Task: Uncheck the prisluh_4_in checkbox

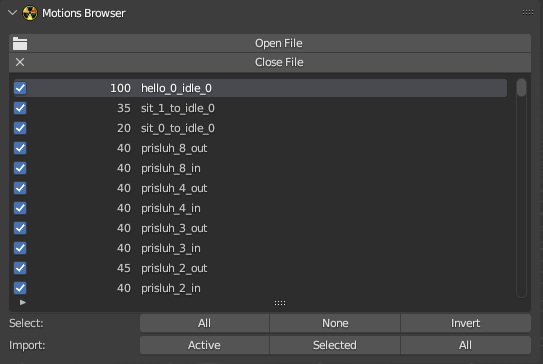Action: (x=20, y=208)
